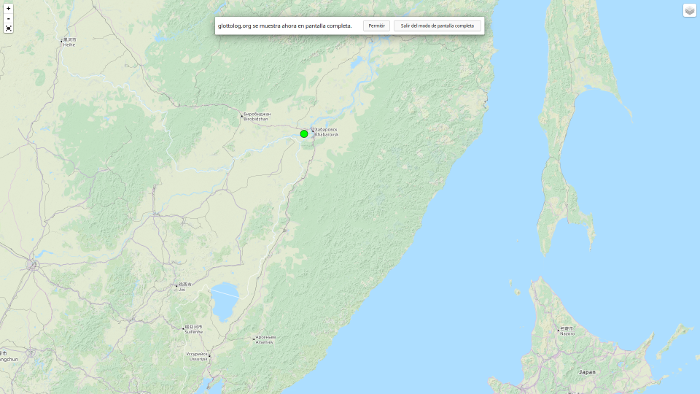Click the fullscreen notification message text

pyautogui.click(x=285, y=26)
